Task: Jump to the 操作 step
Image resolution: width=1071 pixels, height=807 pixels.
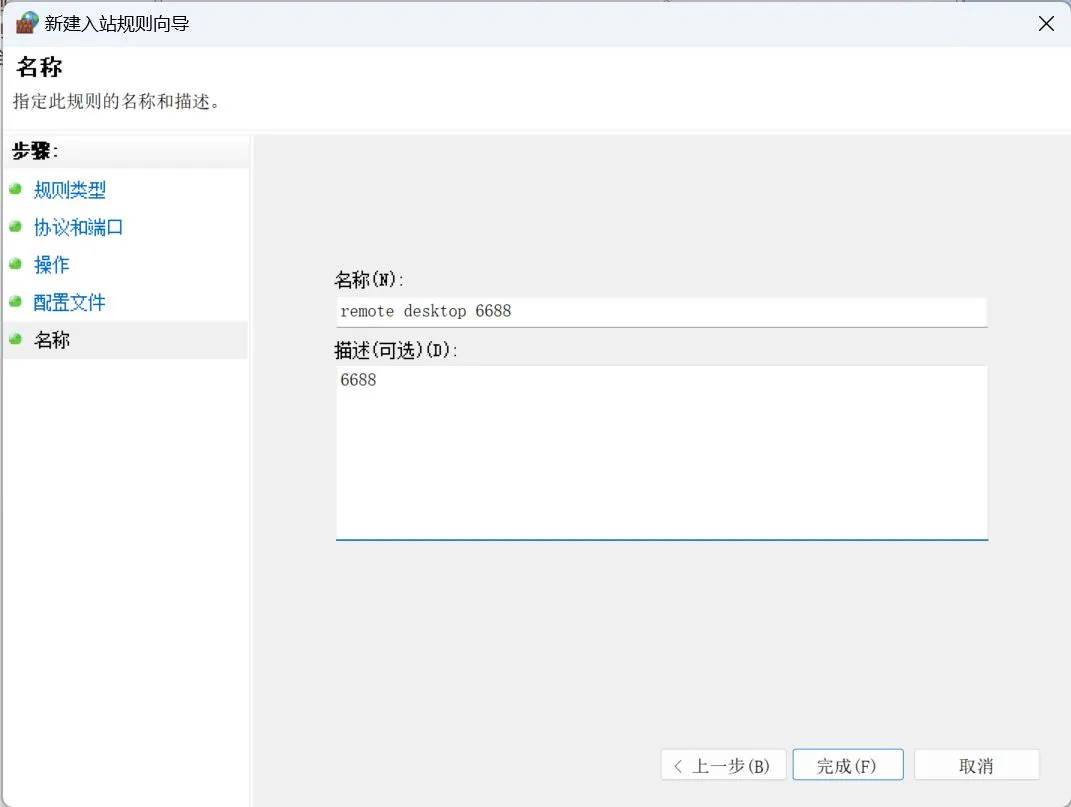Action: pyautogui.click(x=52, y=264)
